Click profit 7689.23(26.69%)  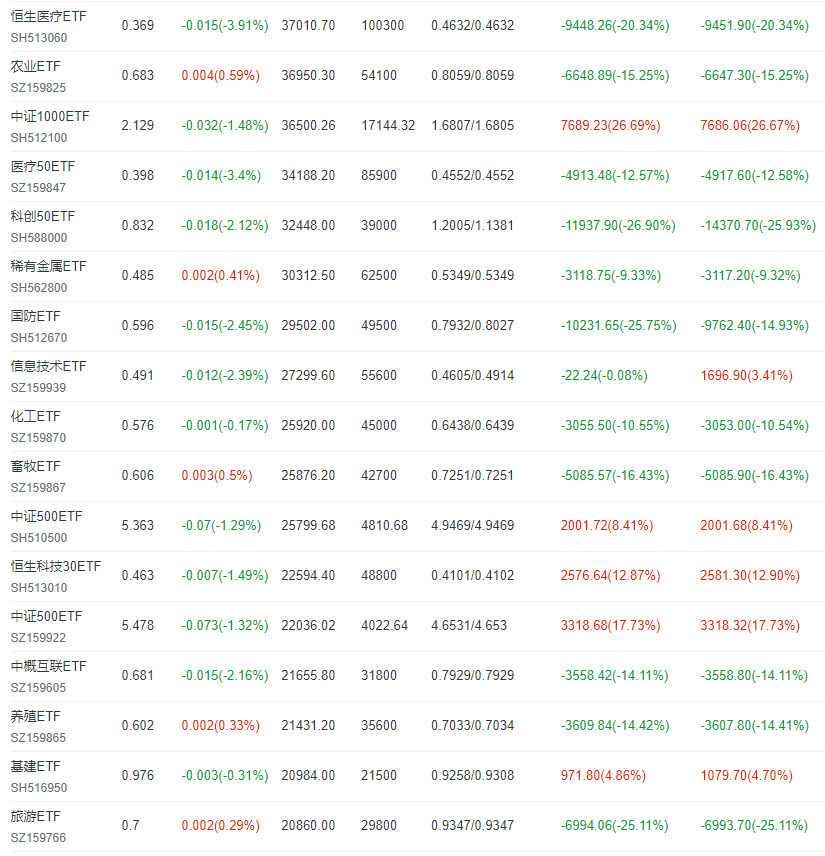[x=610, y=126]
